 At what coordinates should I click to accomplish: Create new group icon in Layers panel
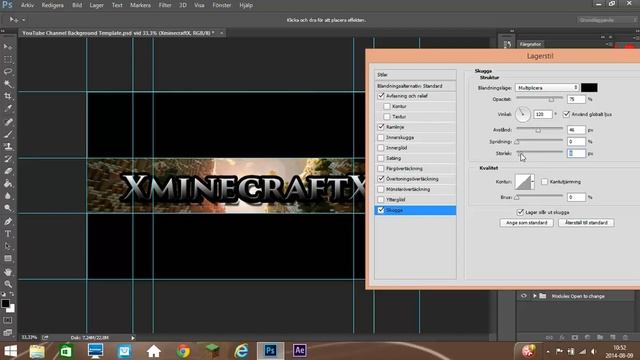[x=600, y=338]
